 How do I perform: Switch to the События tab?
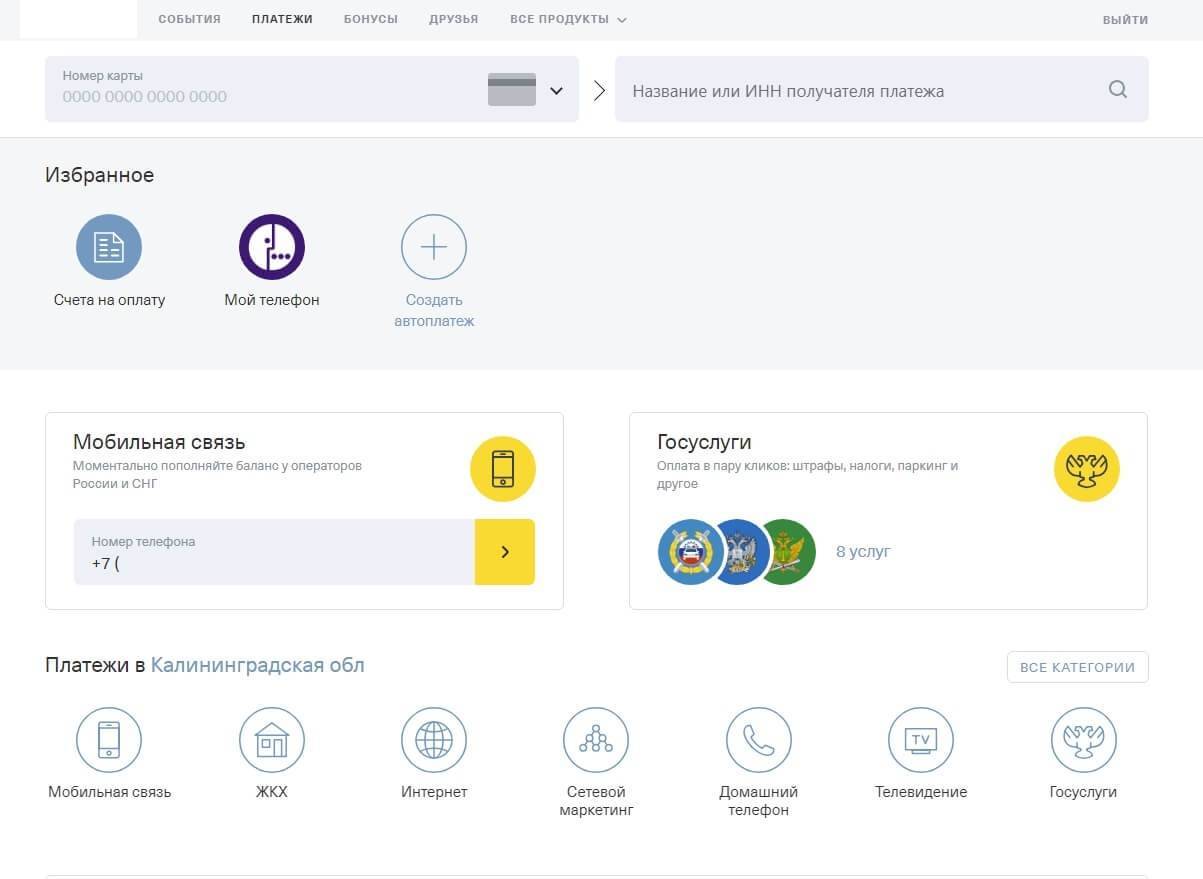[x=189, y=19]
